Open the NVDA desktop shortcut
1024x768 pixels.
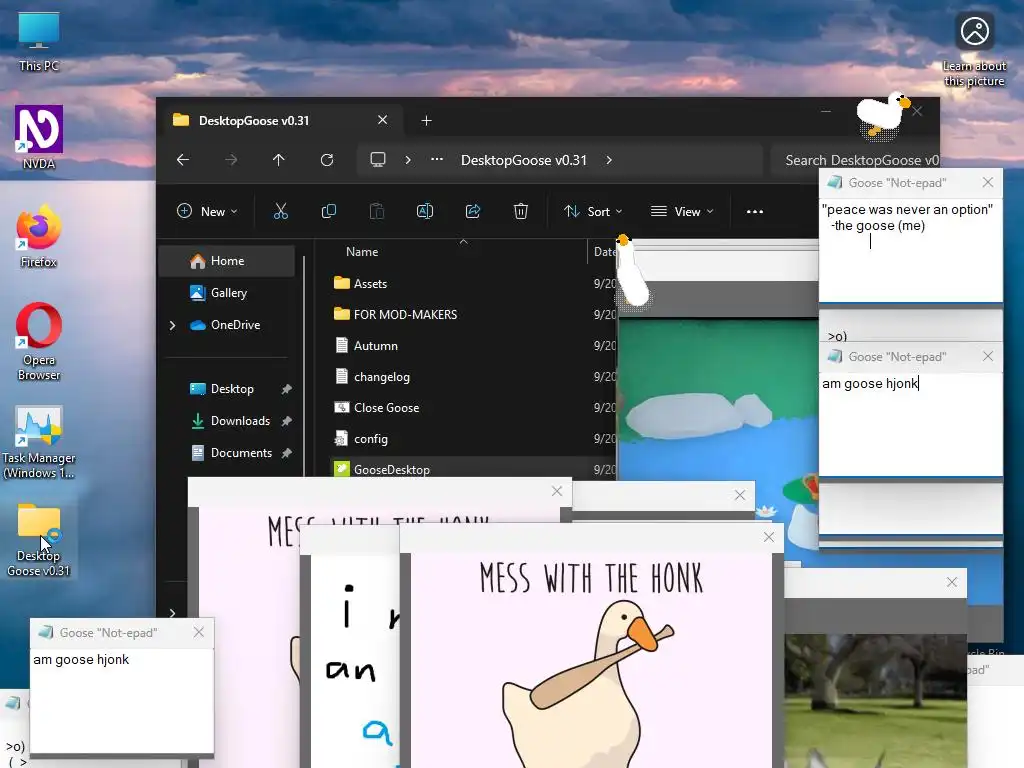[39, 137]
